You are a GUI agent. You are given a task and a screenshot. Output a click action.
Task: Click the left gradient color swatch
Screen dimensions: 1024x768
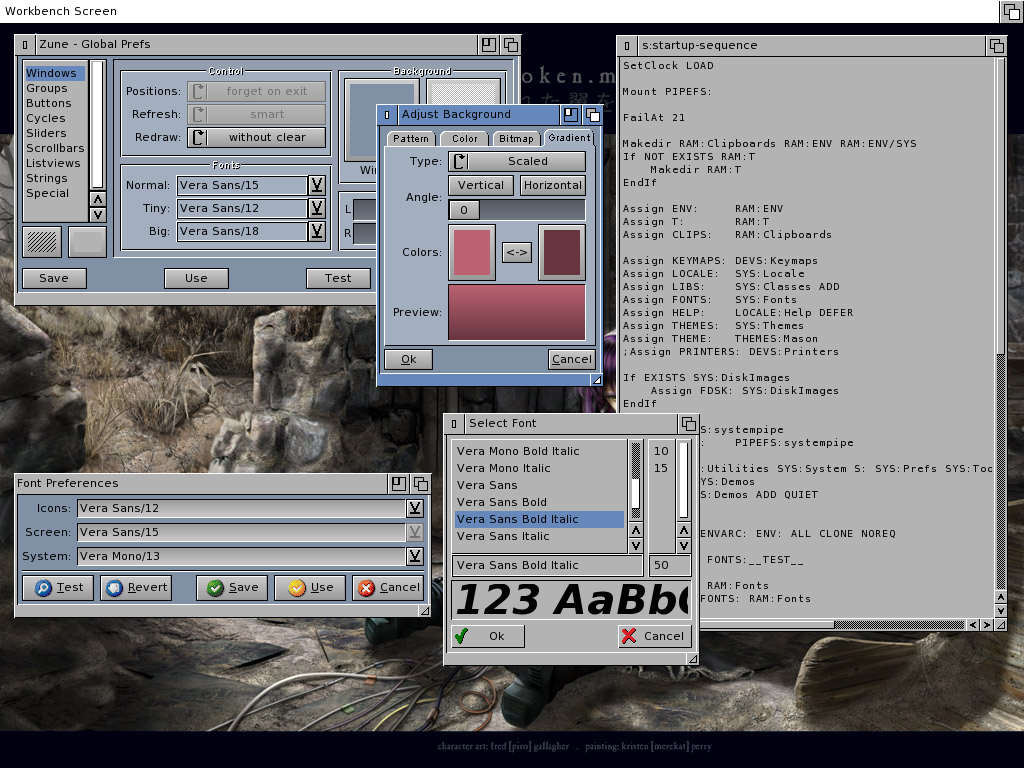(472, 252)
